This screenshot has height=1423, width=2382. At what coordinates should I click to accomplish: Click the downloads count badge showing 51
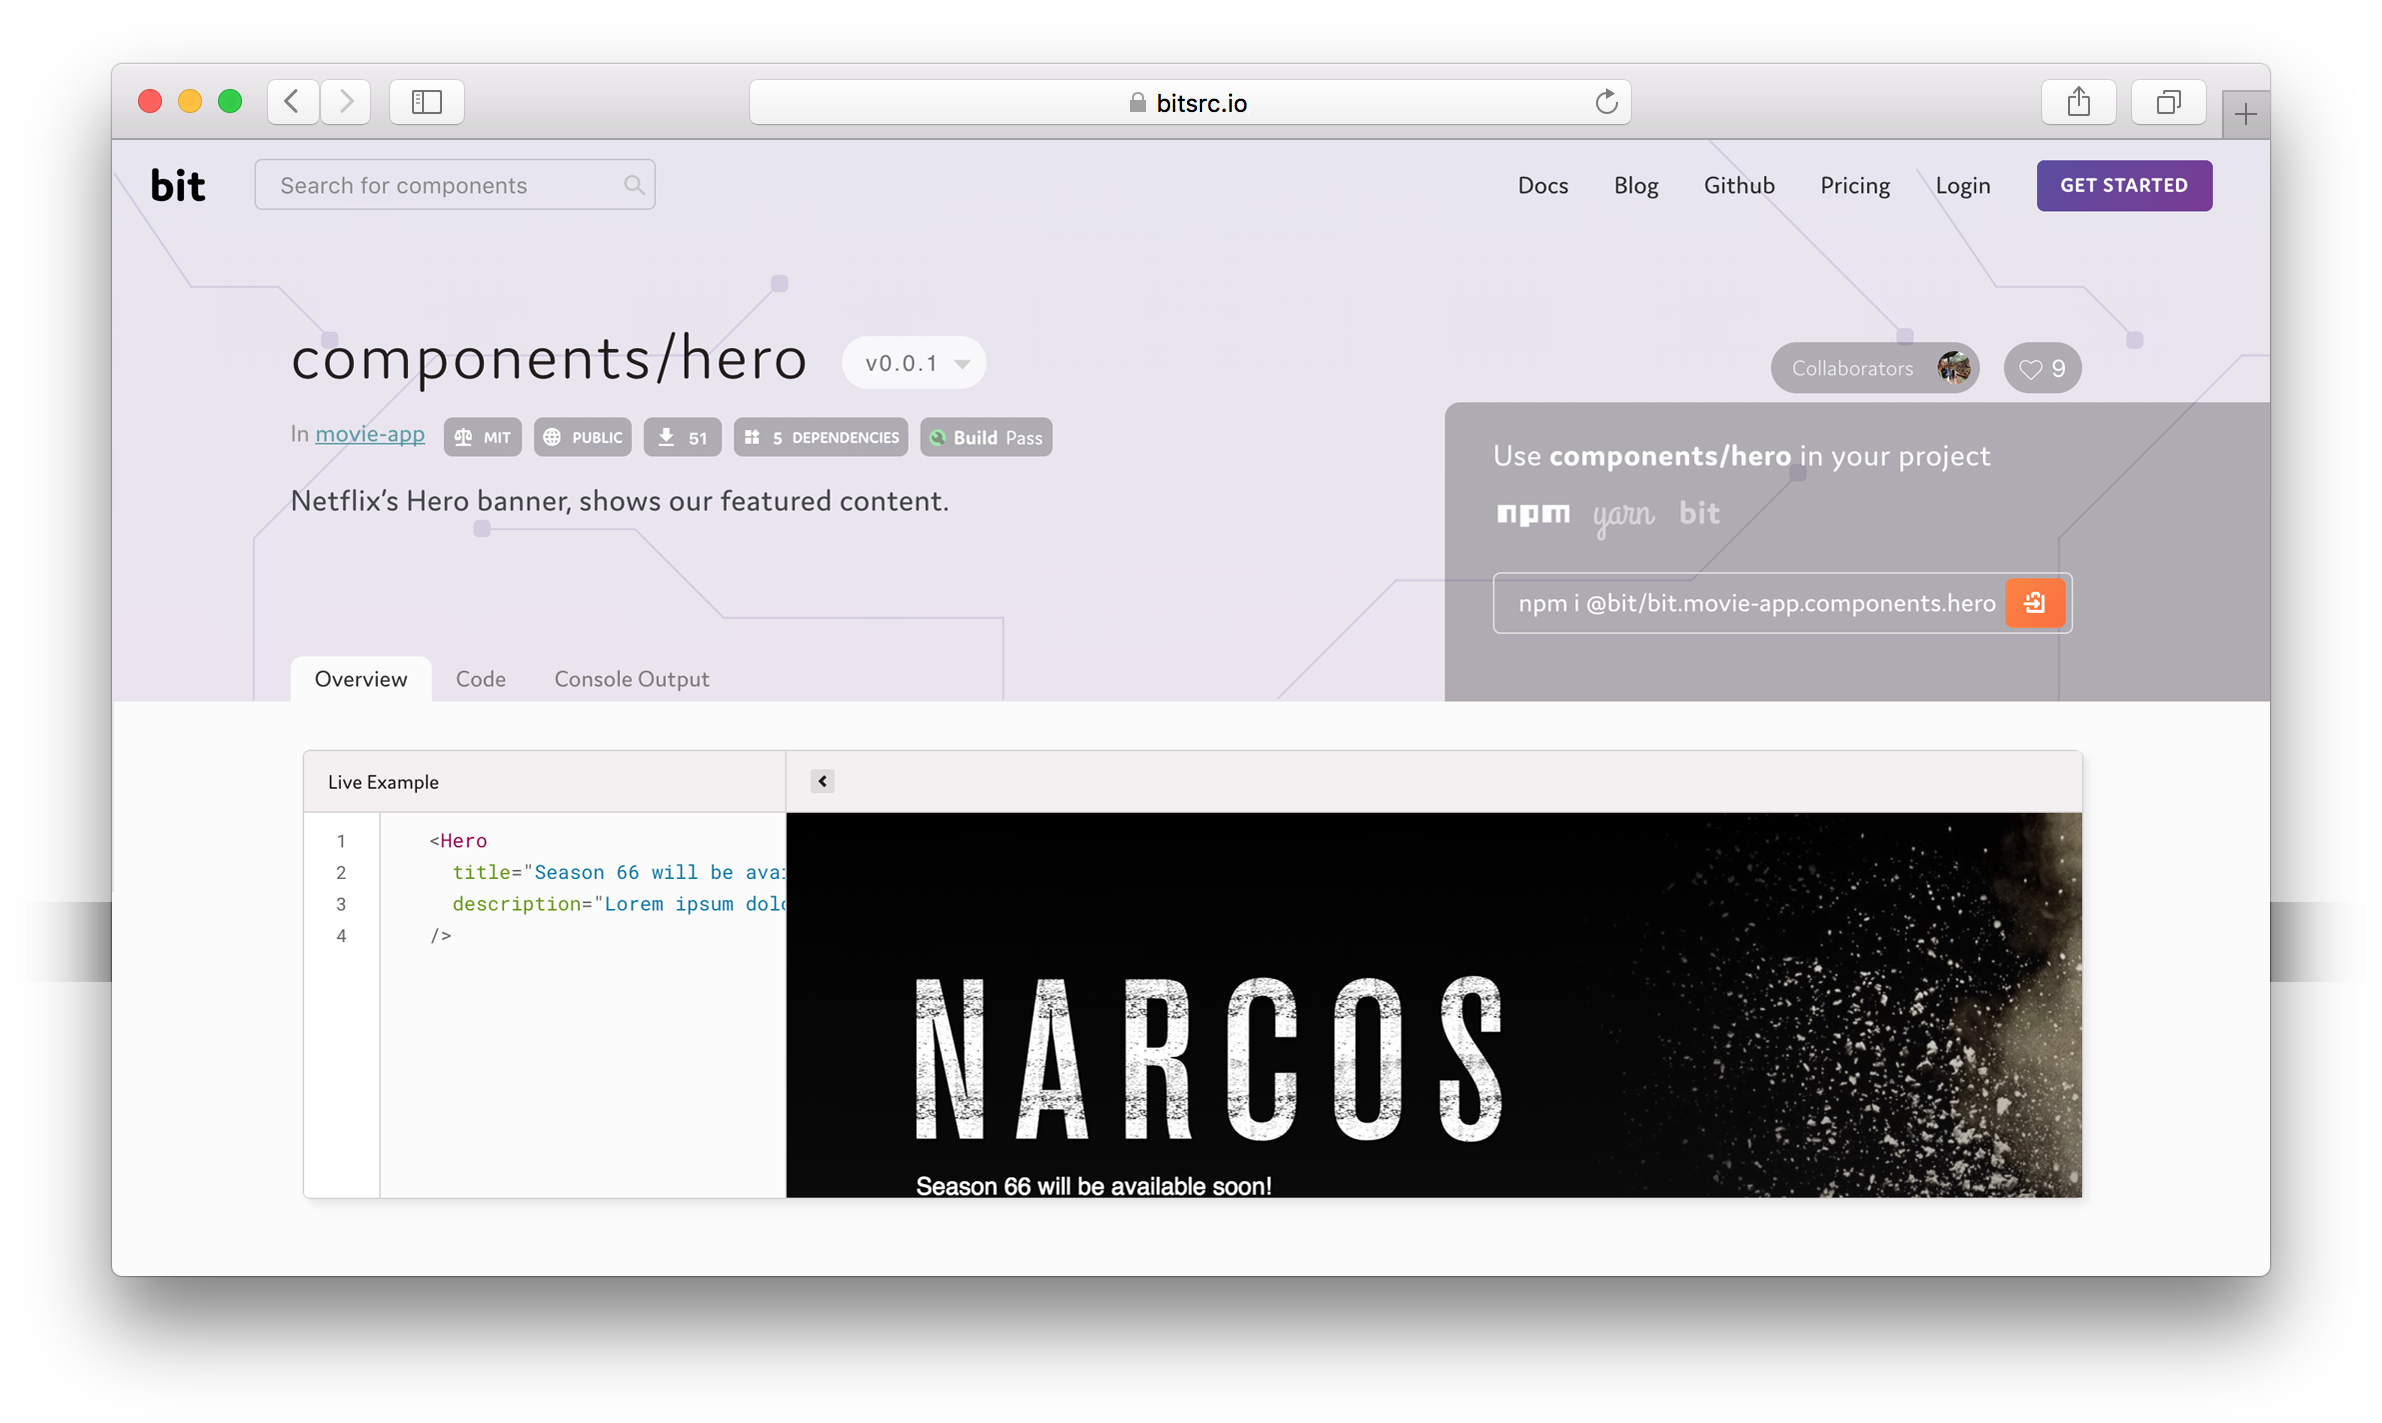pos(682,436)
